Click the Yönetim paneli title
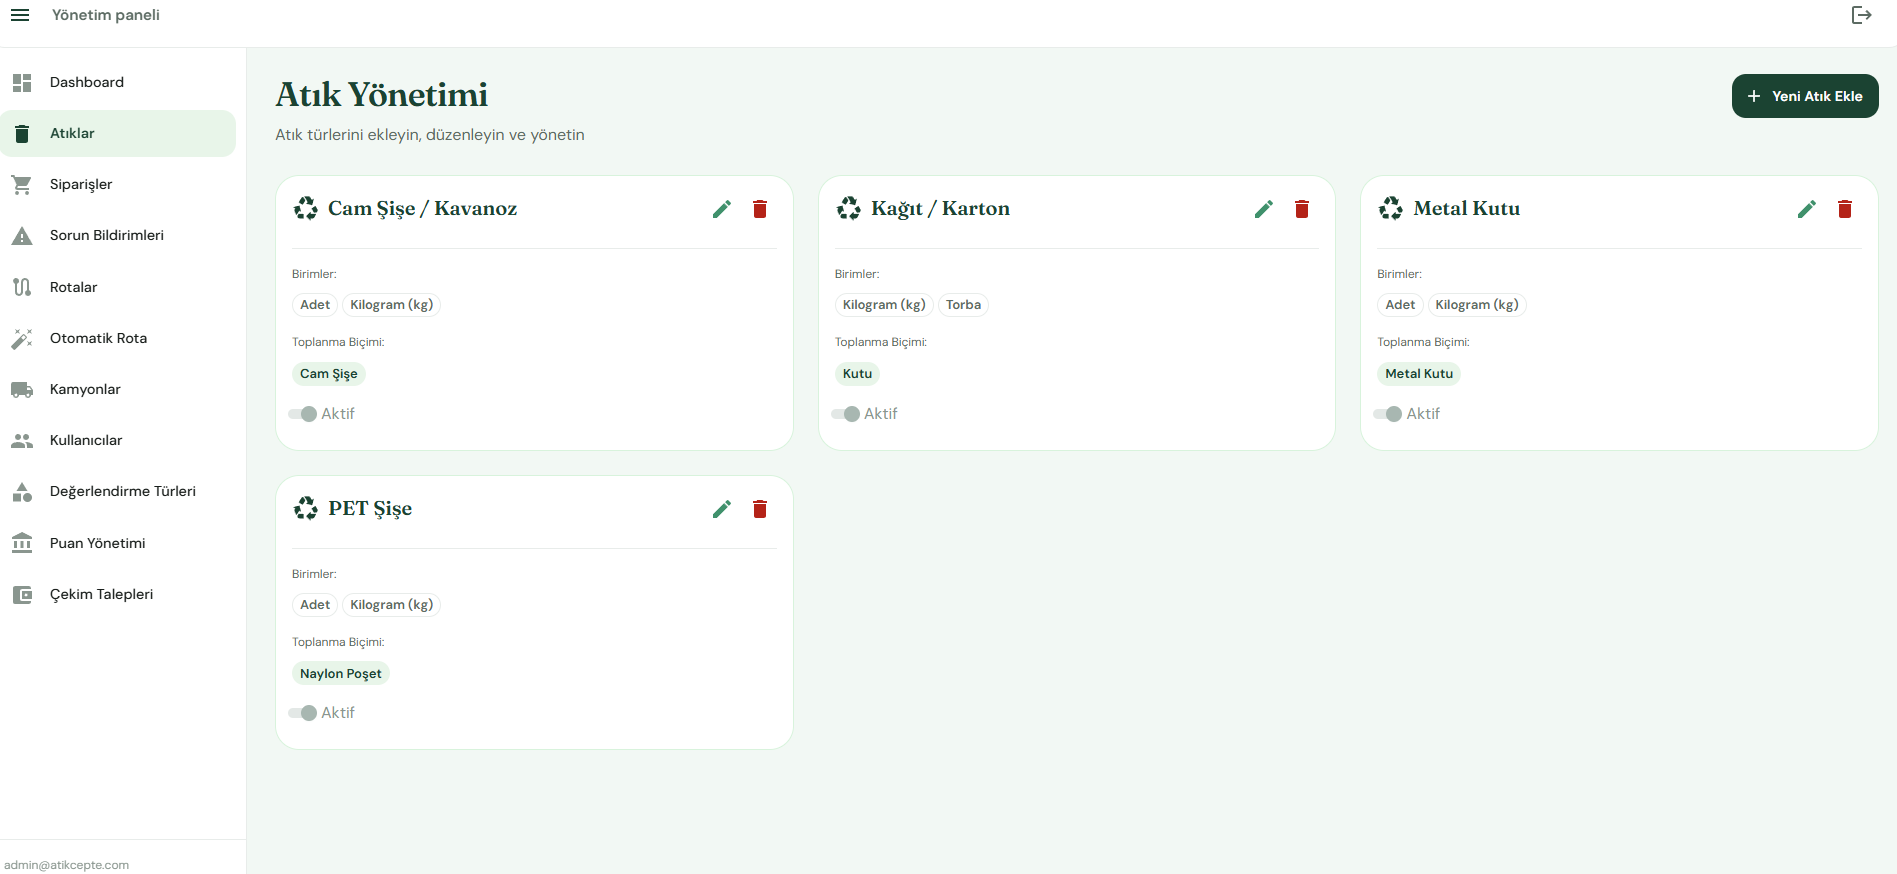 coord(106,15)
